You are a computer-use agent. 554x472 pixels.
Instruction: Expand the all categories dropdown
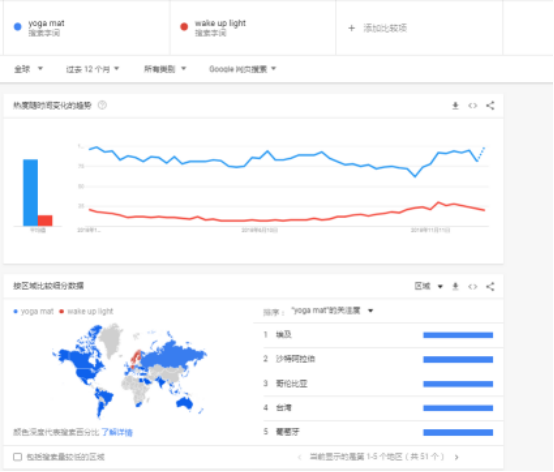(x=165, y=69)
